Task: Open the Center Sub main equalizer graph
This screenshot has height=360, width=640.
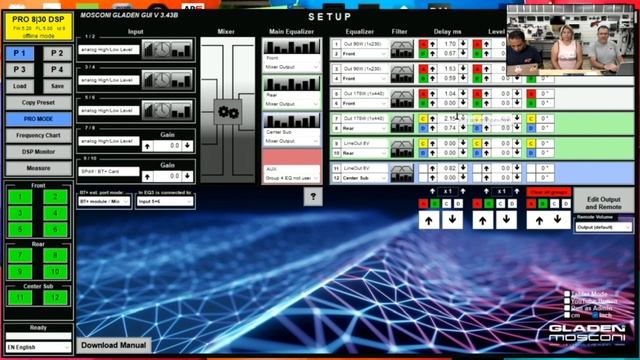Action: 291,121
